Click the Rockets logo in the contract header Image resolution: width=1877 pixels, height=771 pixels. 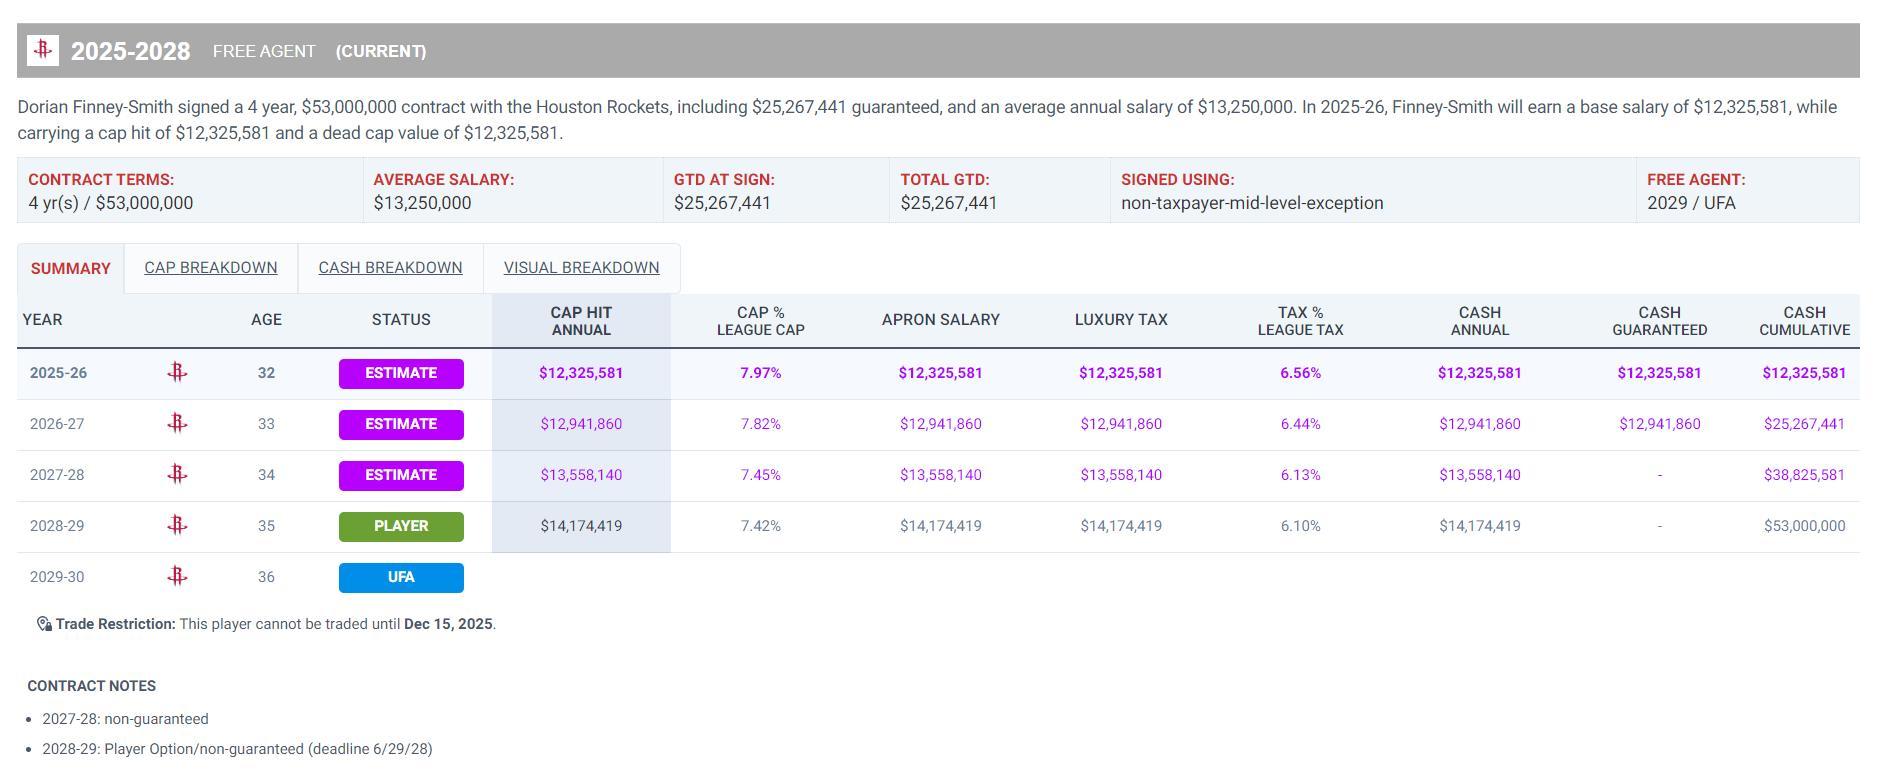[43, 50]
